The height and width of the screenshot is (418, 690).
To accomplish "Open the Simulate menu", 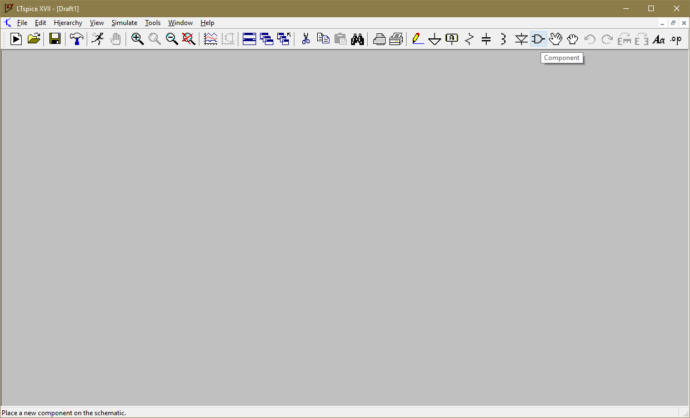I will tap(124, 22).
